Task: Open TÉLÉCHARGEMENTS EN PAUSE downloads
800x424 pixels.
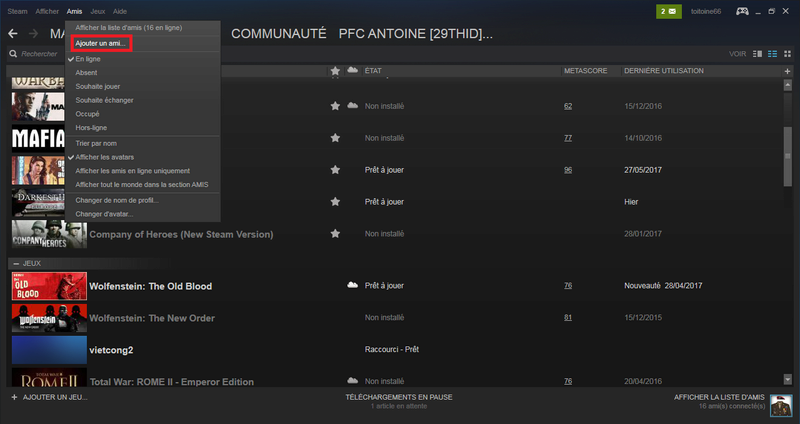Action: 399,397
